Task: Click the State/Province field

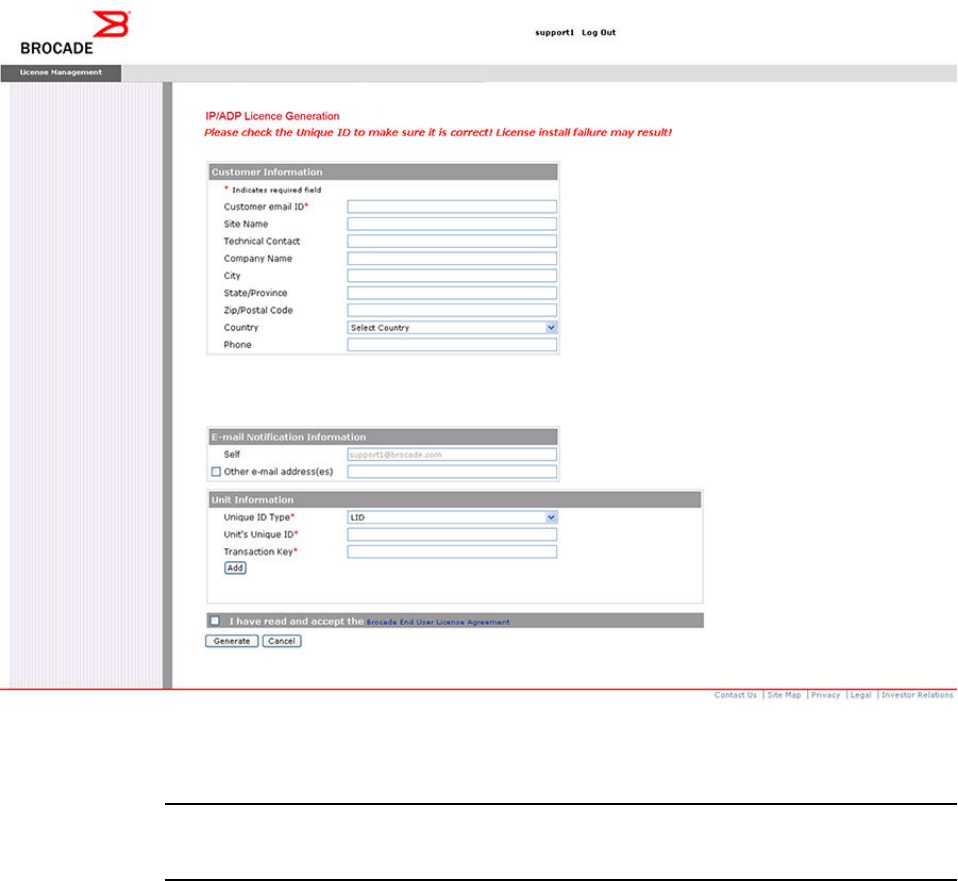Action: [x=452, y=293]
